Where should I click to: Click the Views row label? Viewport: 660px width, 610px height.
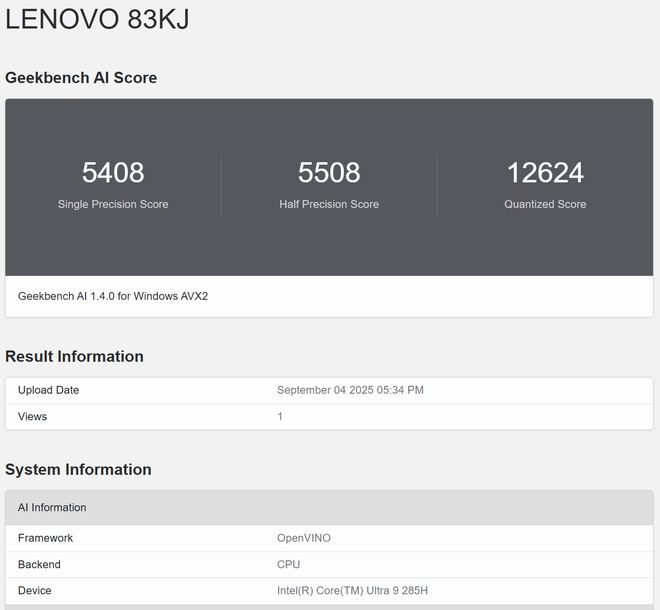point(33,416)
